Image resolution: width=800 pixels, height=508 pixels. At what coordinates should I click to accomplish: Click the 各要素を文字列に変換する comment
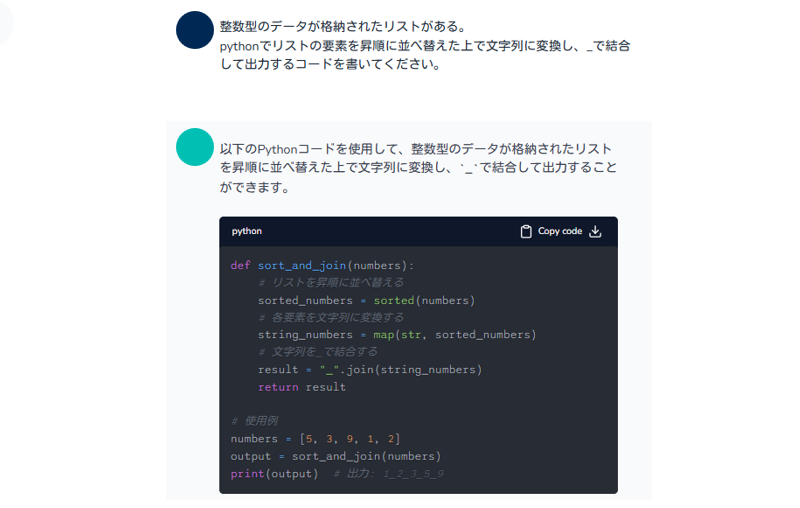pos(331,317)
